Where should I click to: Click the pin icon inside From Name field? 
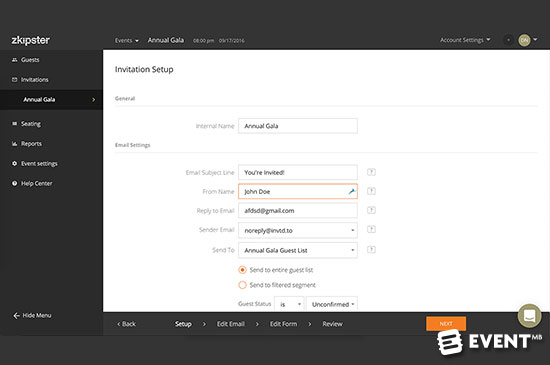(x=351, y=191)
